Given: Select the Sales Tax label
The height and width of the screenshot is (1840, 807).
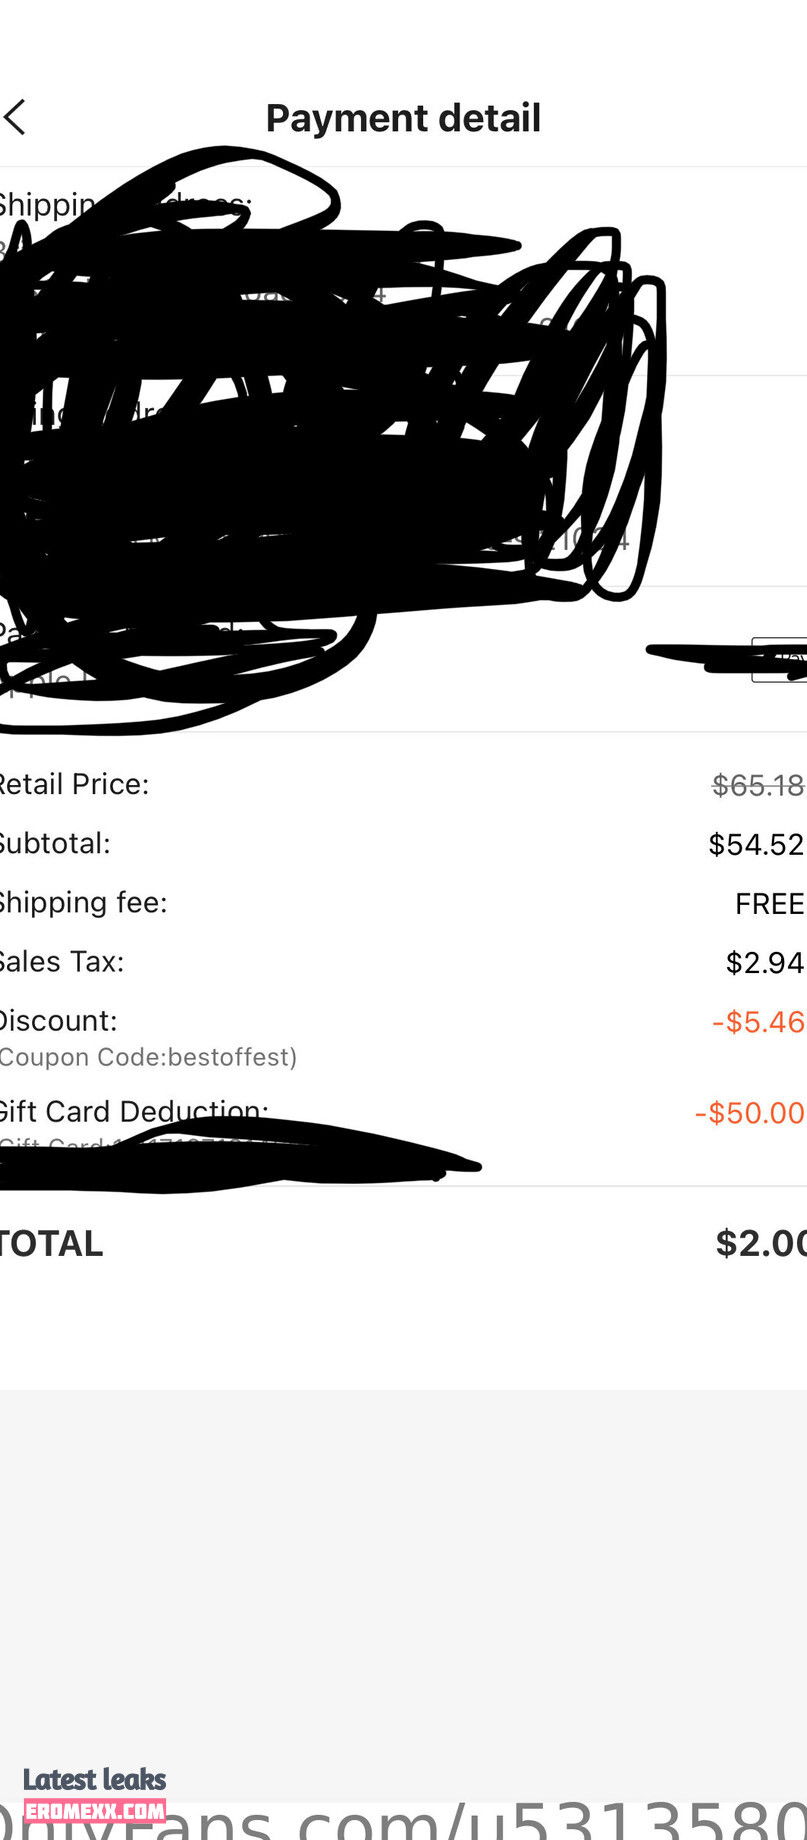Looking at the screenshot, I should click(62, 962).
